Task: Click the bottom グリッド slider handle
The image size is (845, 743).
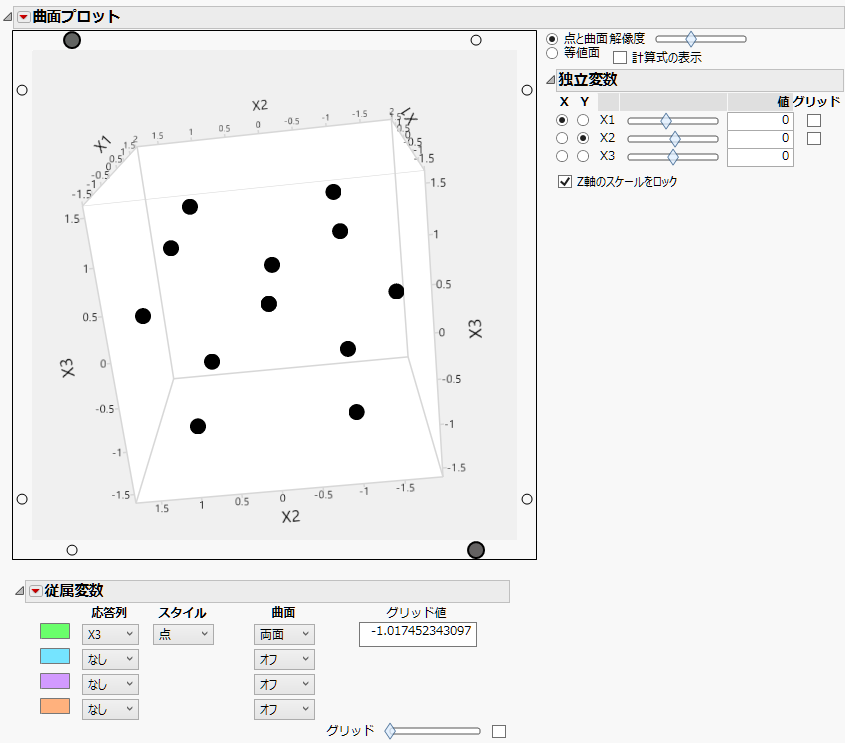Action: tap(390, 731)
